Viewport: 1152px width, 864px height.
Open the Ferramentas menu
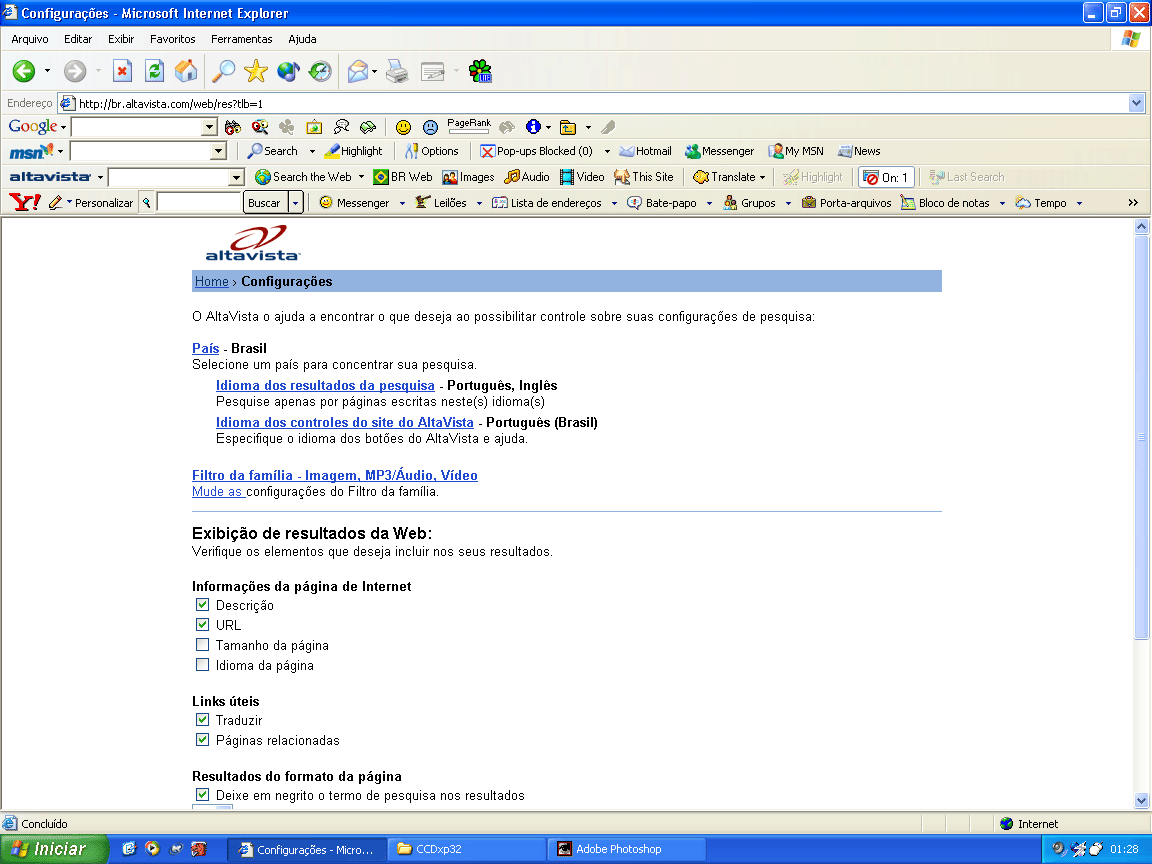[x=242, y=39]
